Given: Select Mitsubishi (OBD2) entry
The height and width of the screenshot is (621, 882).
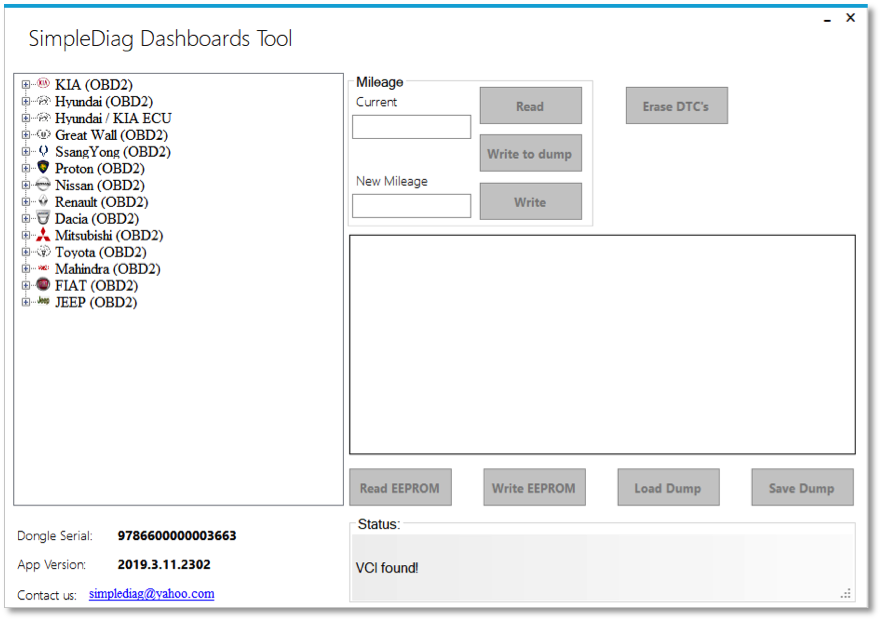Looking at the screenshot, I should pyautogui.click(x=109, y=235).
